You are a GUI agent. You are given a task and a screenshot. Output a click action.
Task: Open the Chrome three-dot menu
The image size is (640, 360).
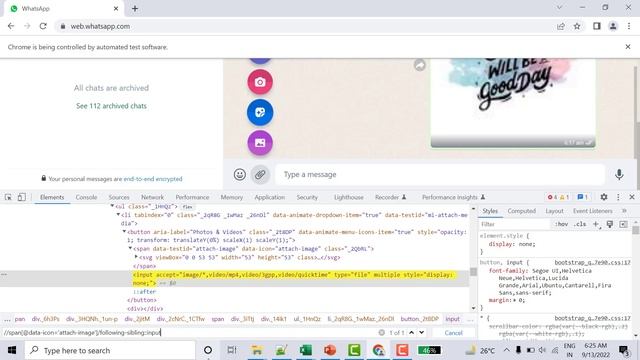pyautogui.click(x=629, y=26)
